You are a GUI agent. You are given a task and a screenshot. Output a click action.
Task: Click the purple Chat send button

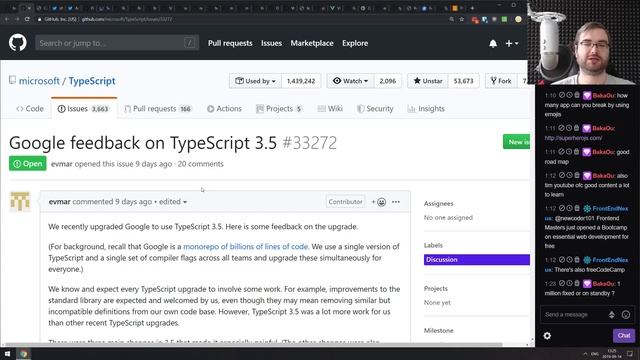pyautogui.click(x=624, y=336)
